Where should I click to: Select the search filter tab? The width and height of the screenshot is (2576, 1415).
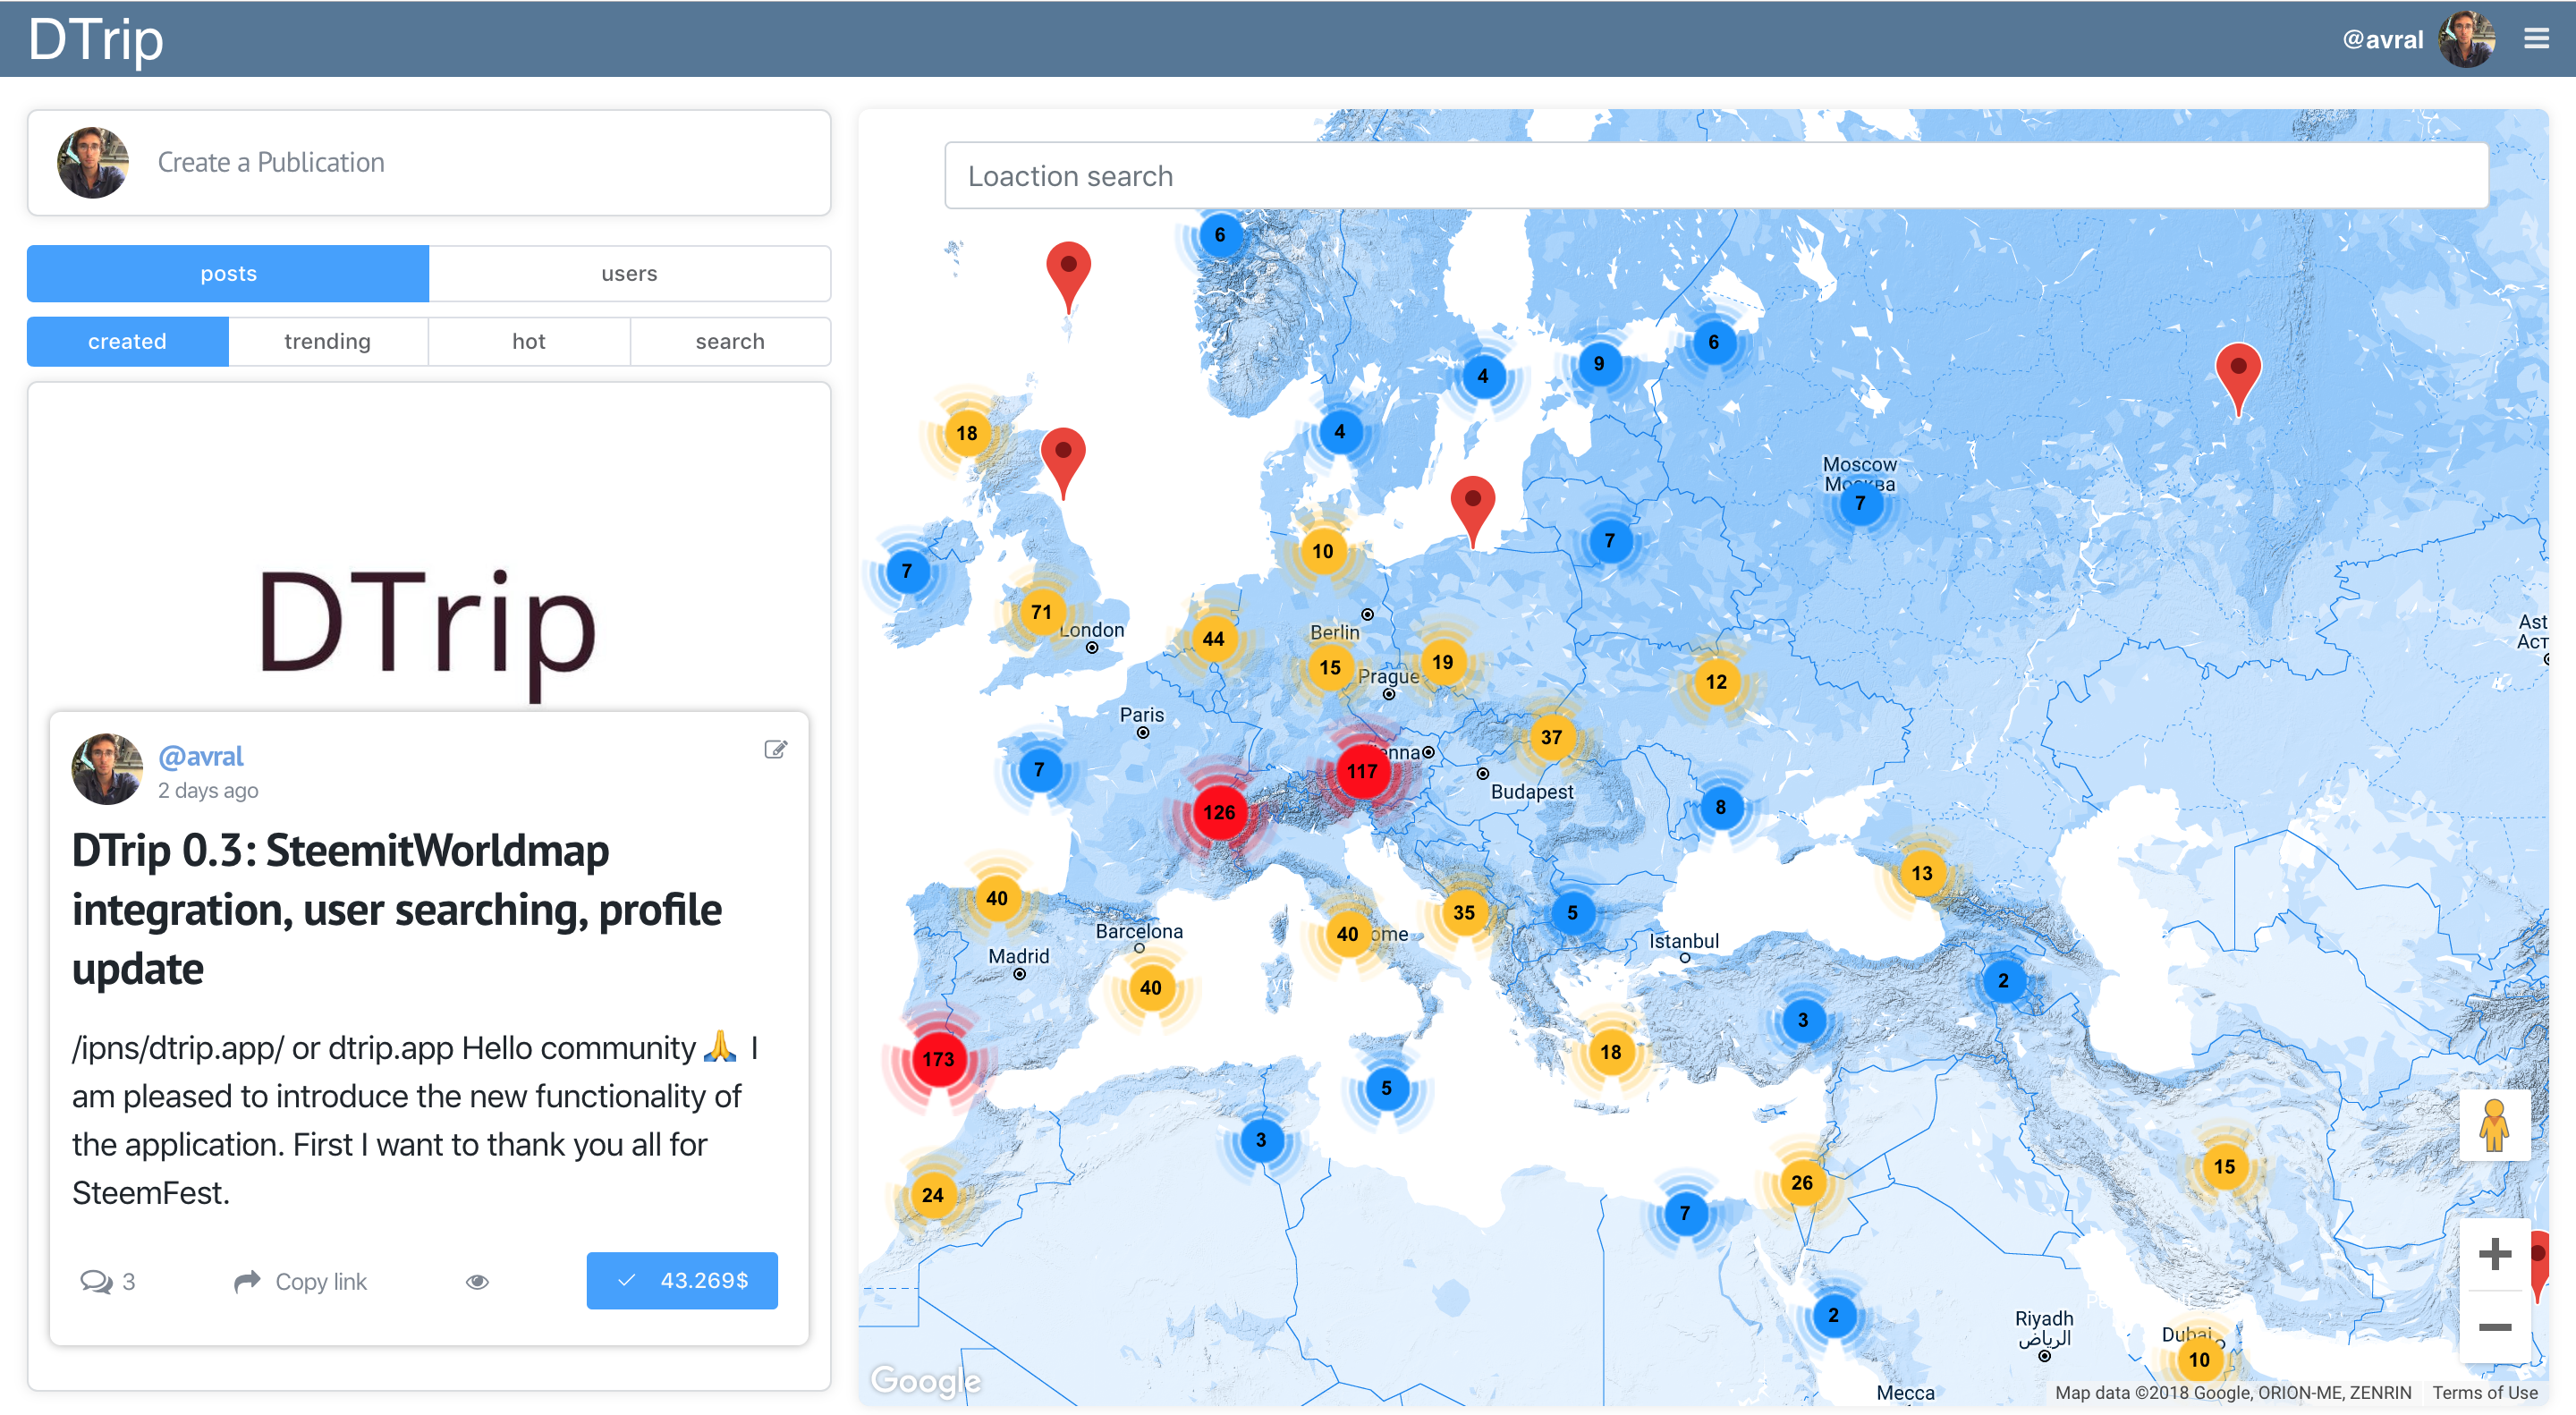(x=730, y=341)
